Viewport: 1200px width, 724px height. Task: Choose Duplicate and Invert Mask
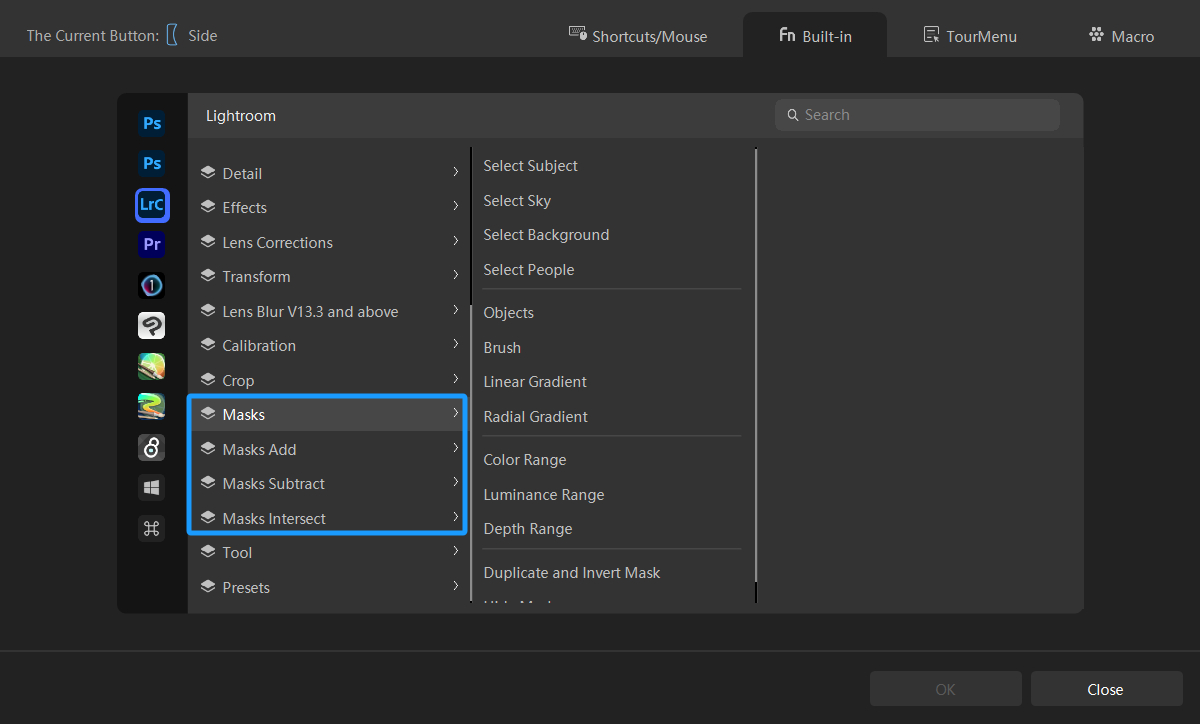coord(572,573)
